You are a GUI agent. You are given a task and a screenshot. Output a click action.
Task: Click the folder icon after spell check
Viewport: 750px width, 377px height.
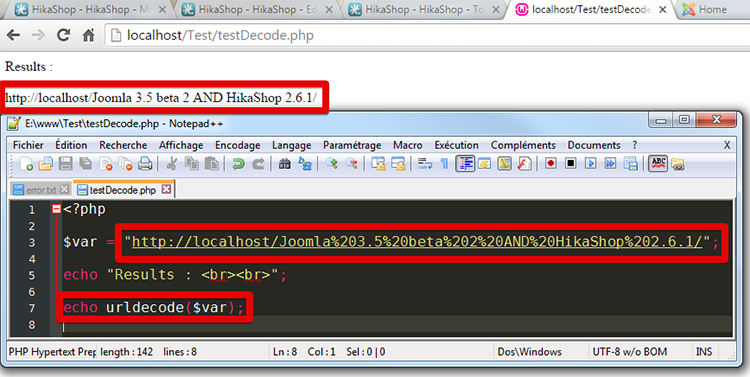pyautogui.click(x=678, y=164)
